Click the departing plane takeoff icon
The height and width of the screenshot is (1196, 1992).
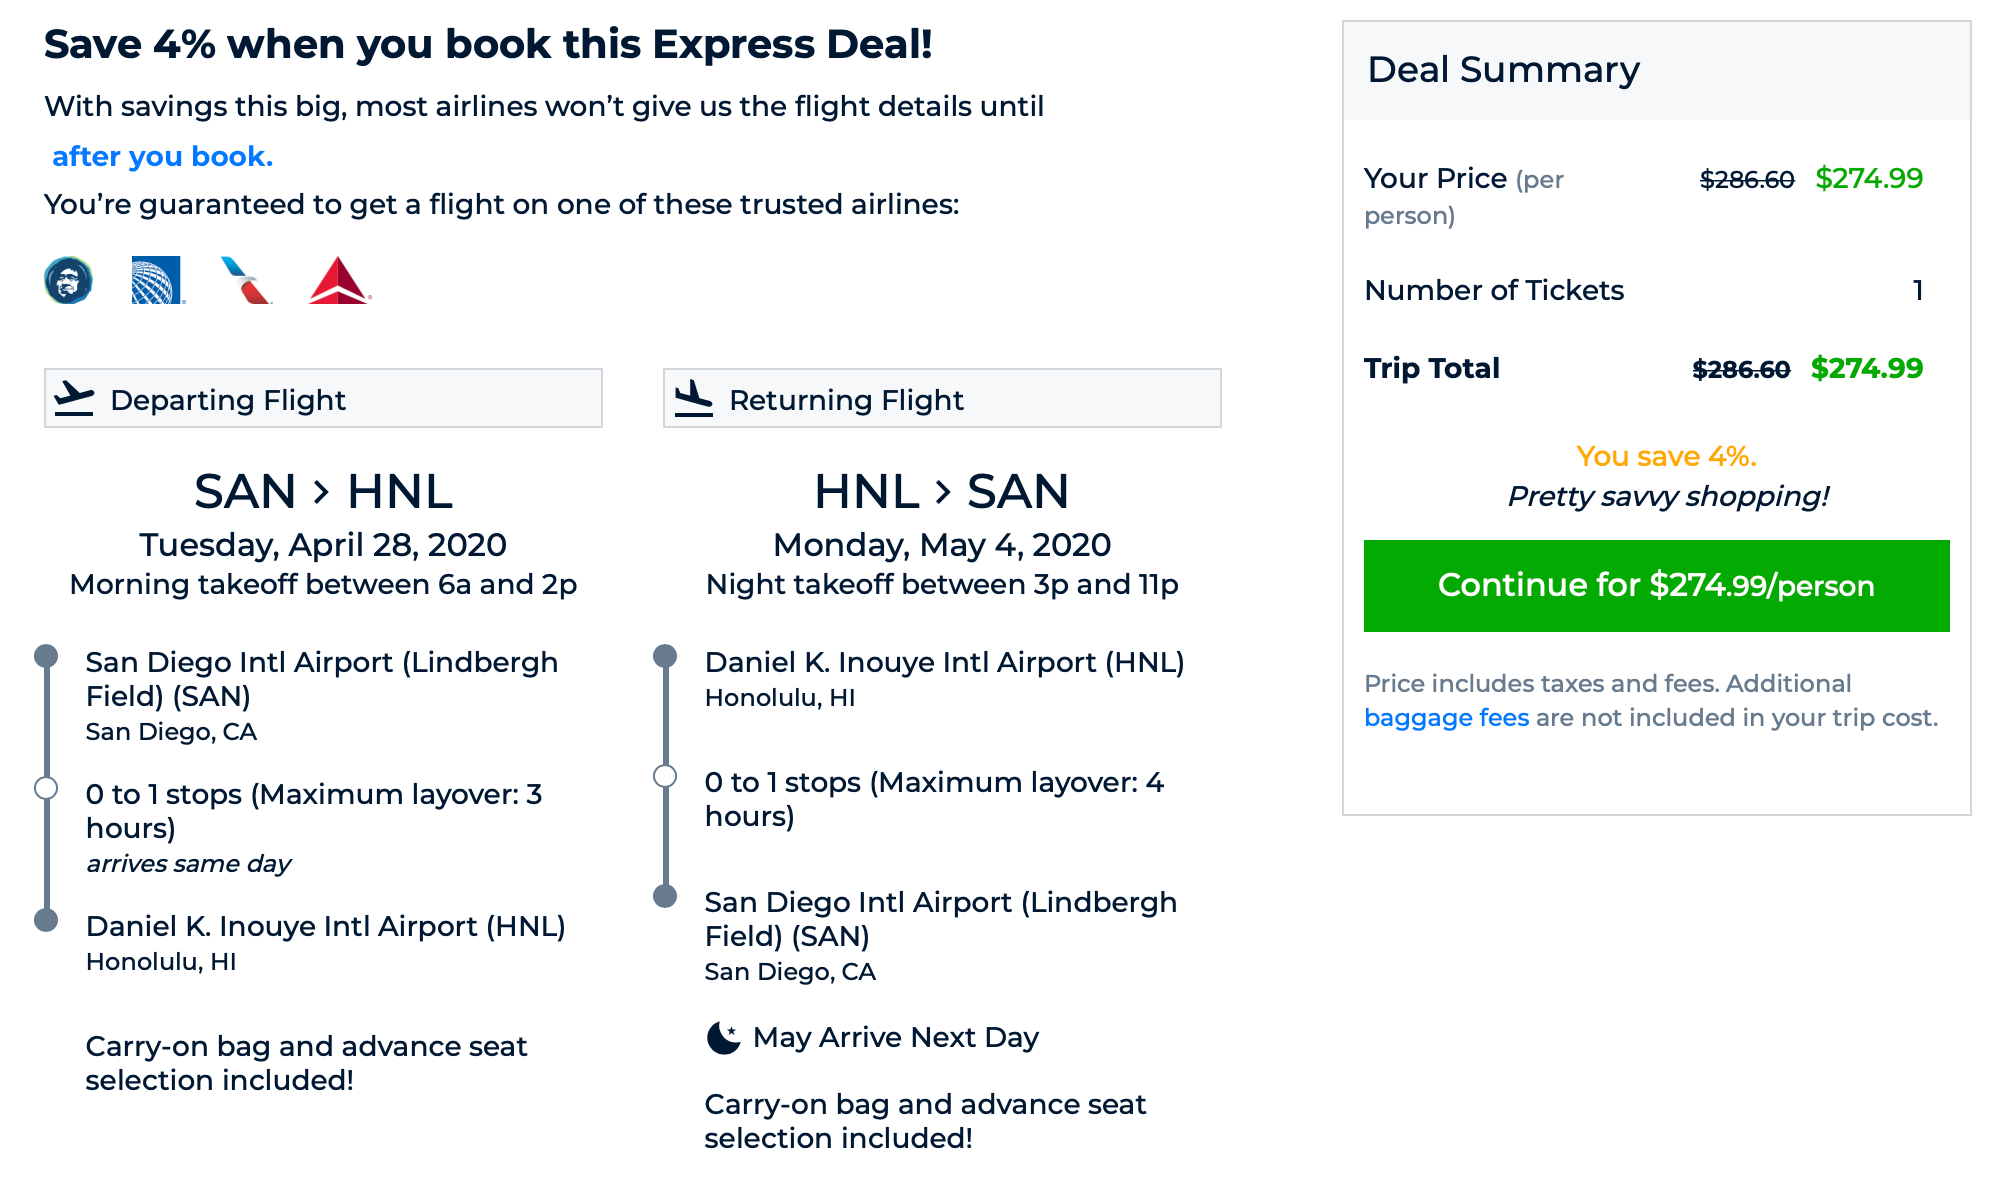tap(74, 398)
